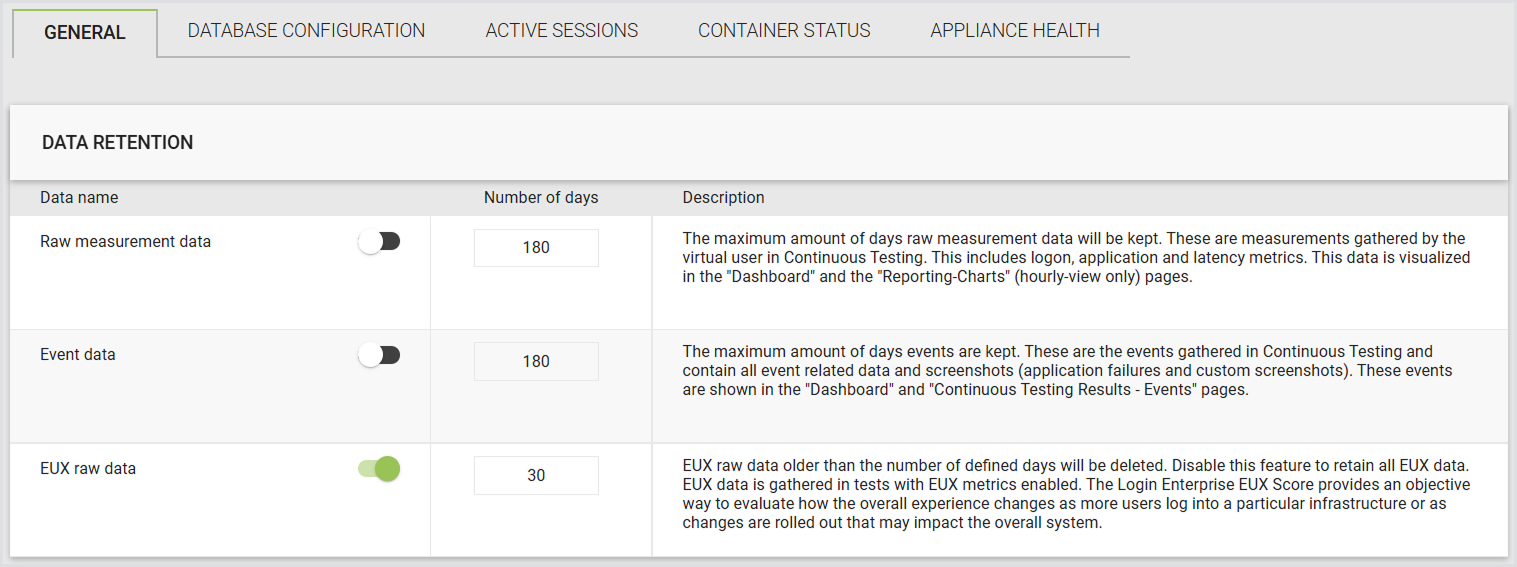Screen dimensions: 1517x567
Task: Enable Raw measurement data retention toggle
Action: [x=379, y=241]
